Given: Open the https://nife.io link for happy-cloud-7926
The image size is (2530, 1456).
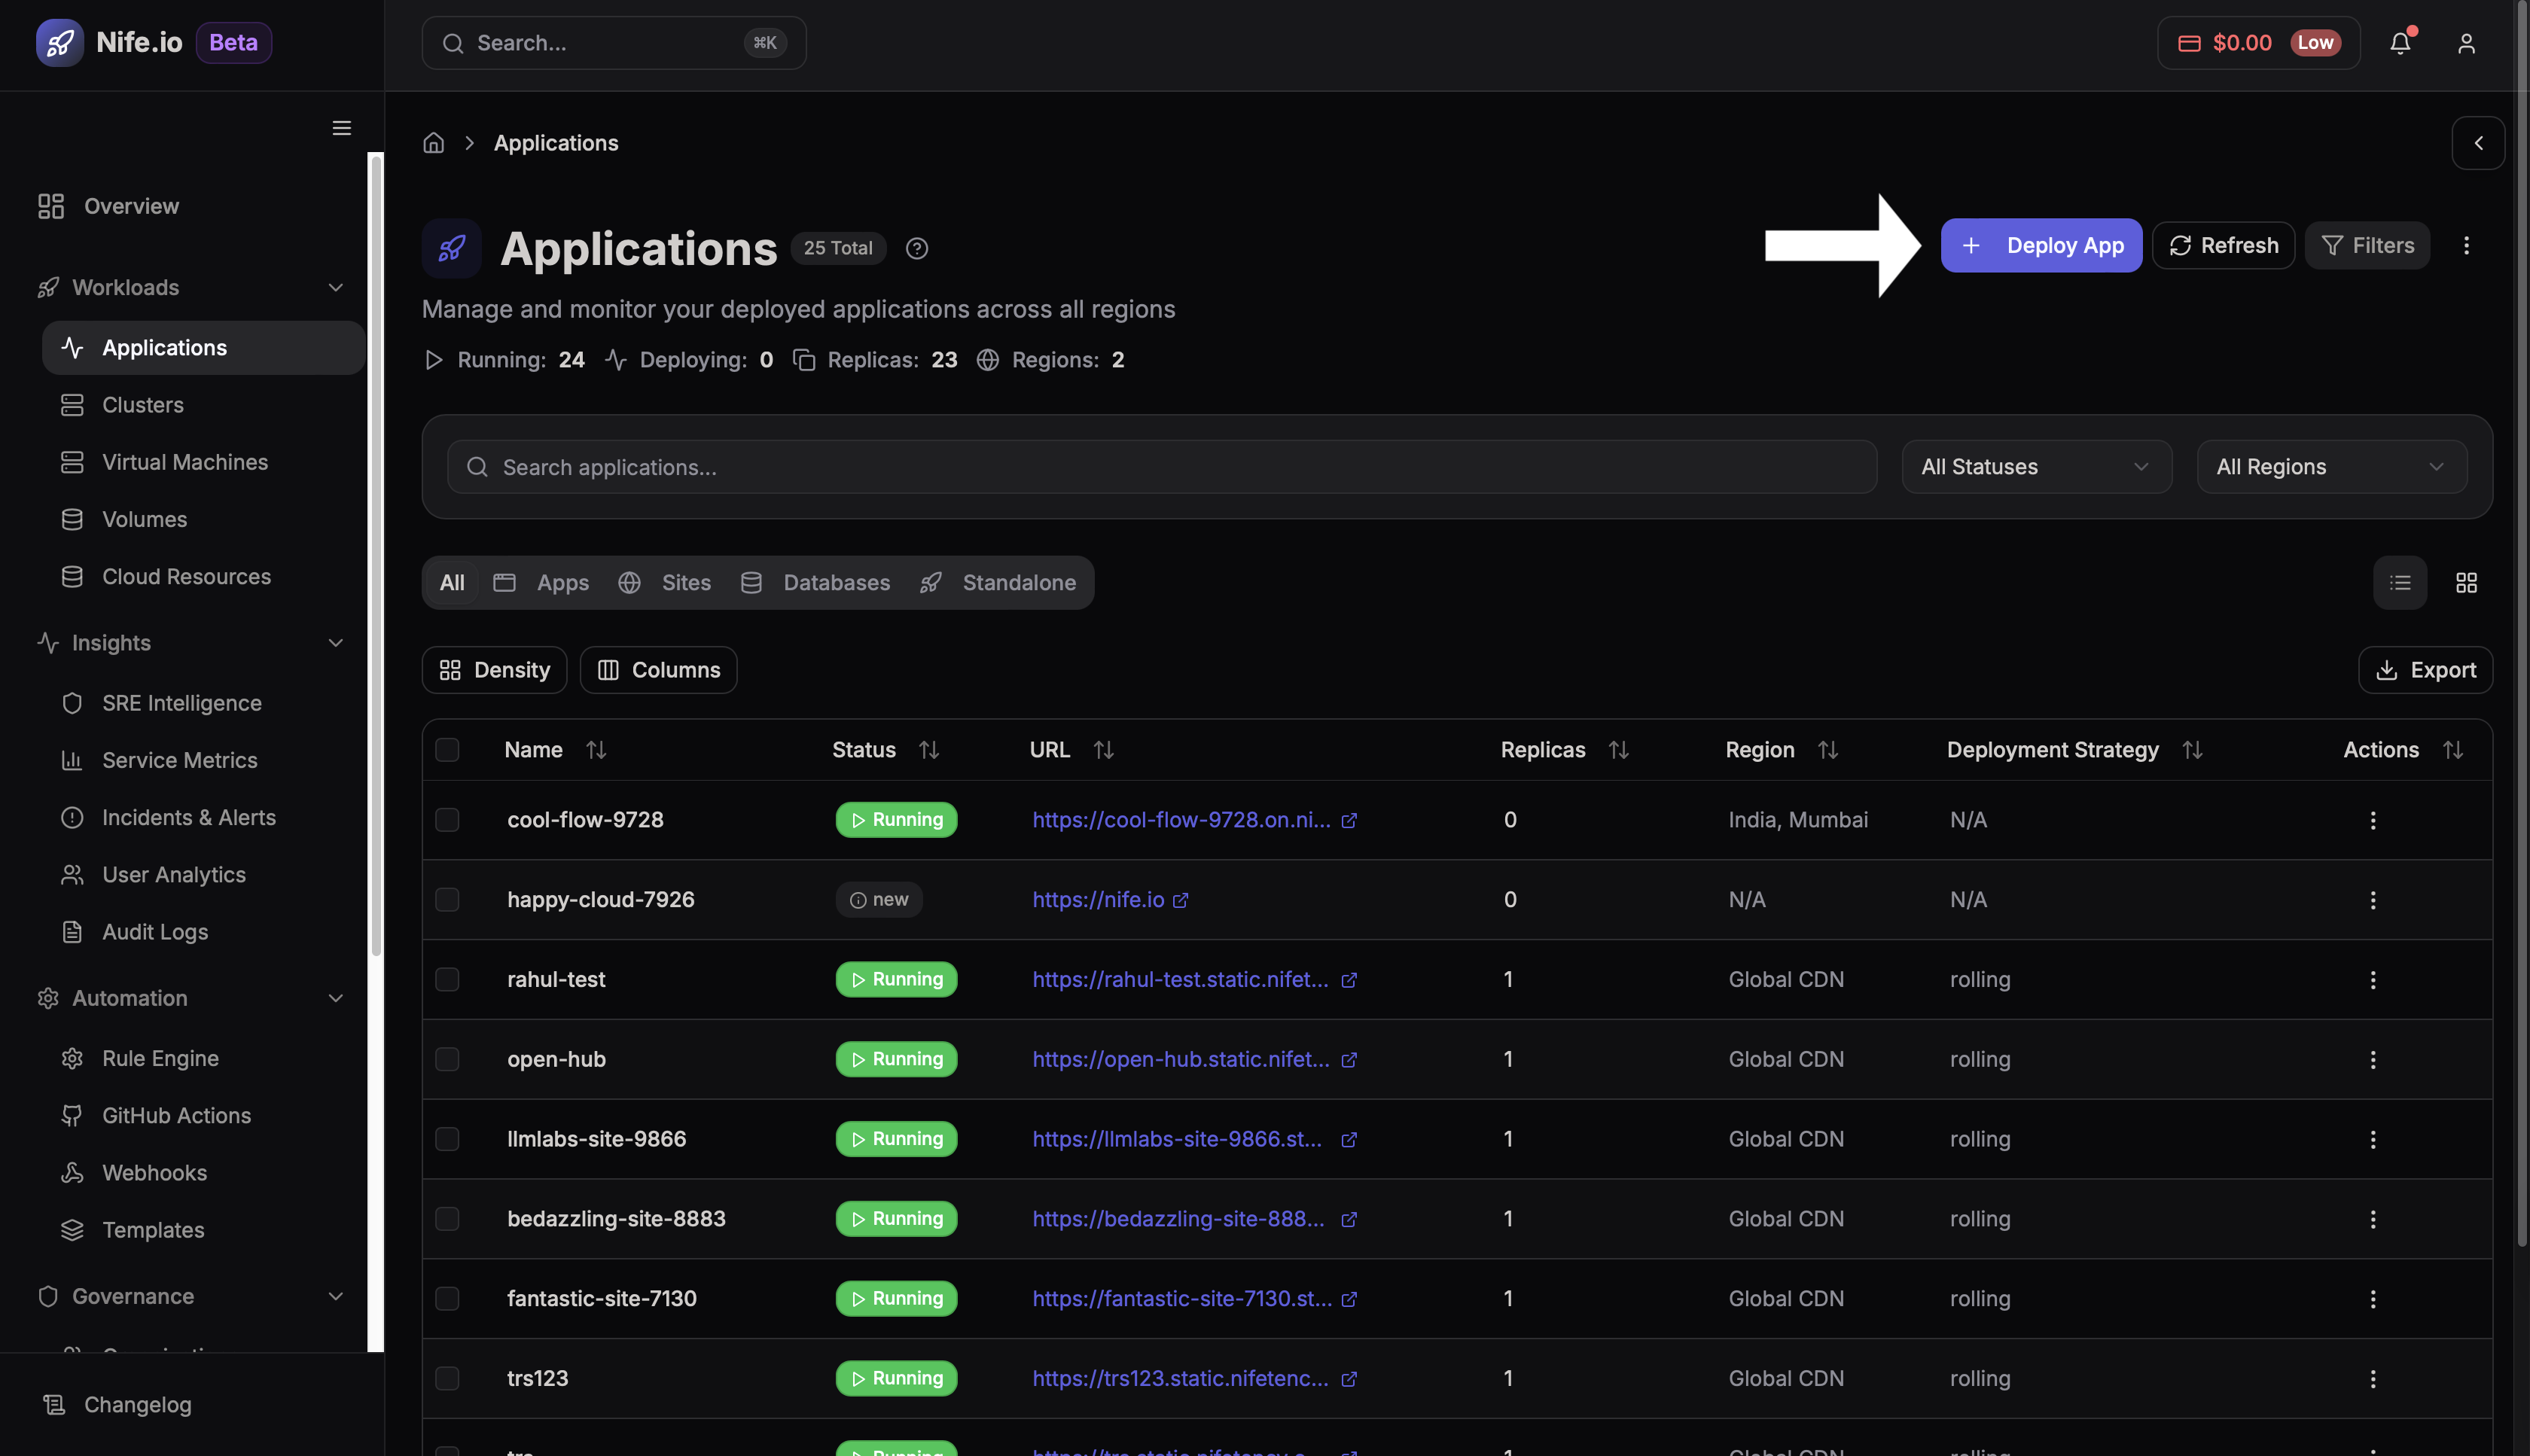Looking at the screenshot, I should click(x=1098, y=899).
